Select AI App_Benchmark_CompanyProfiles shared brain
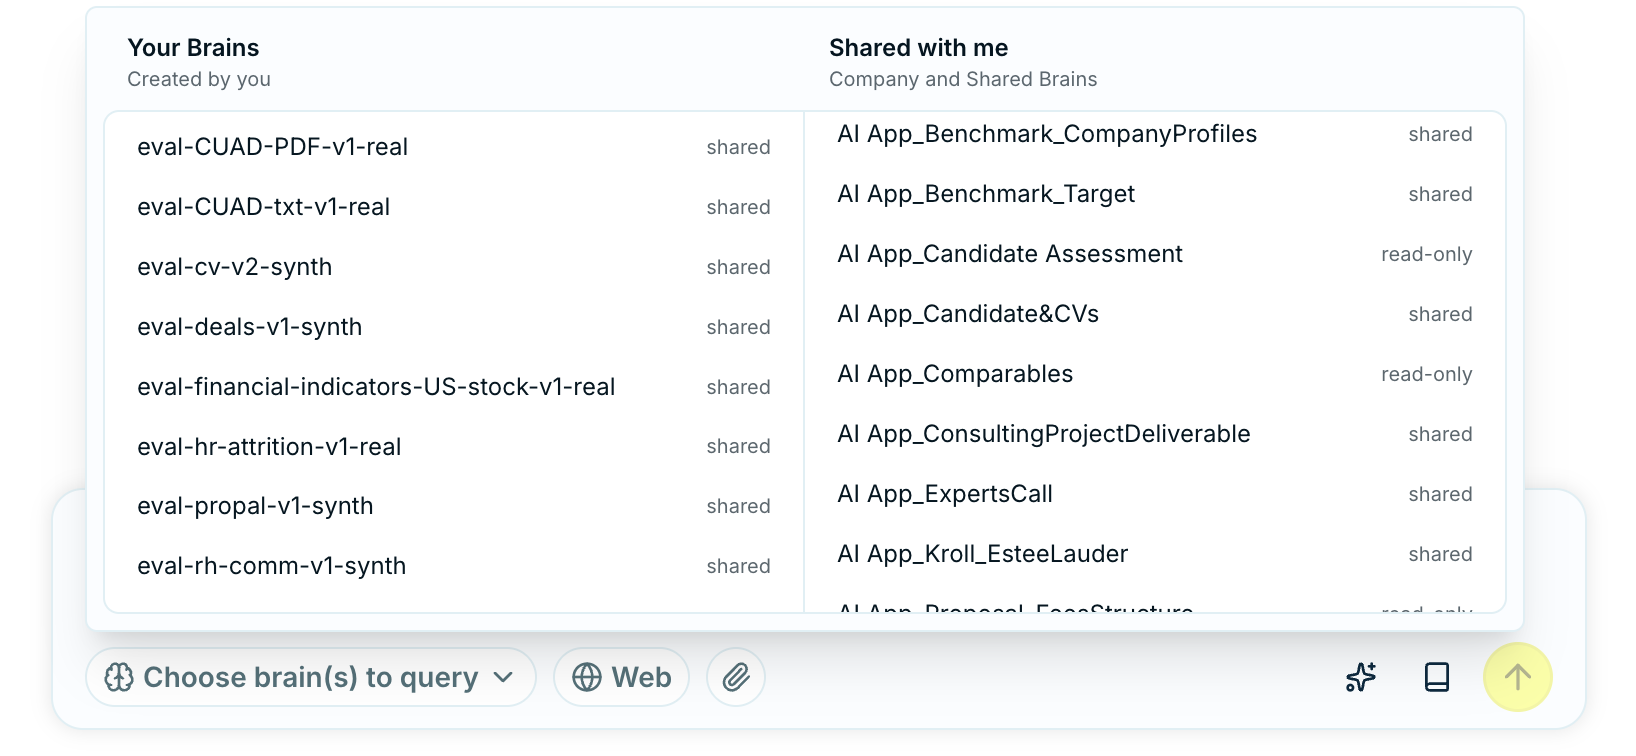 [1155, 134]
